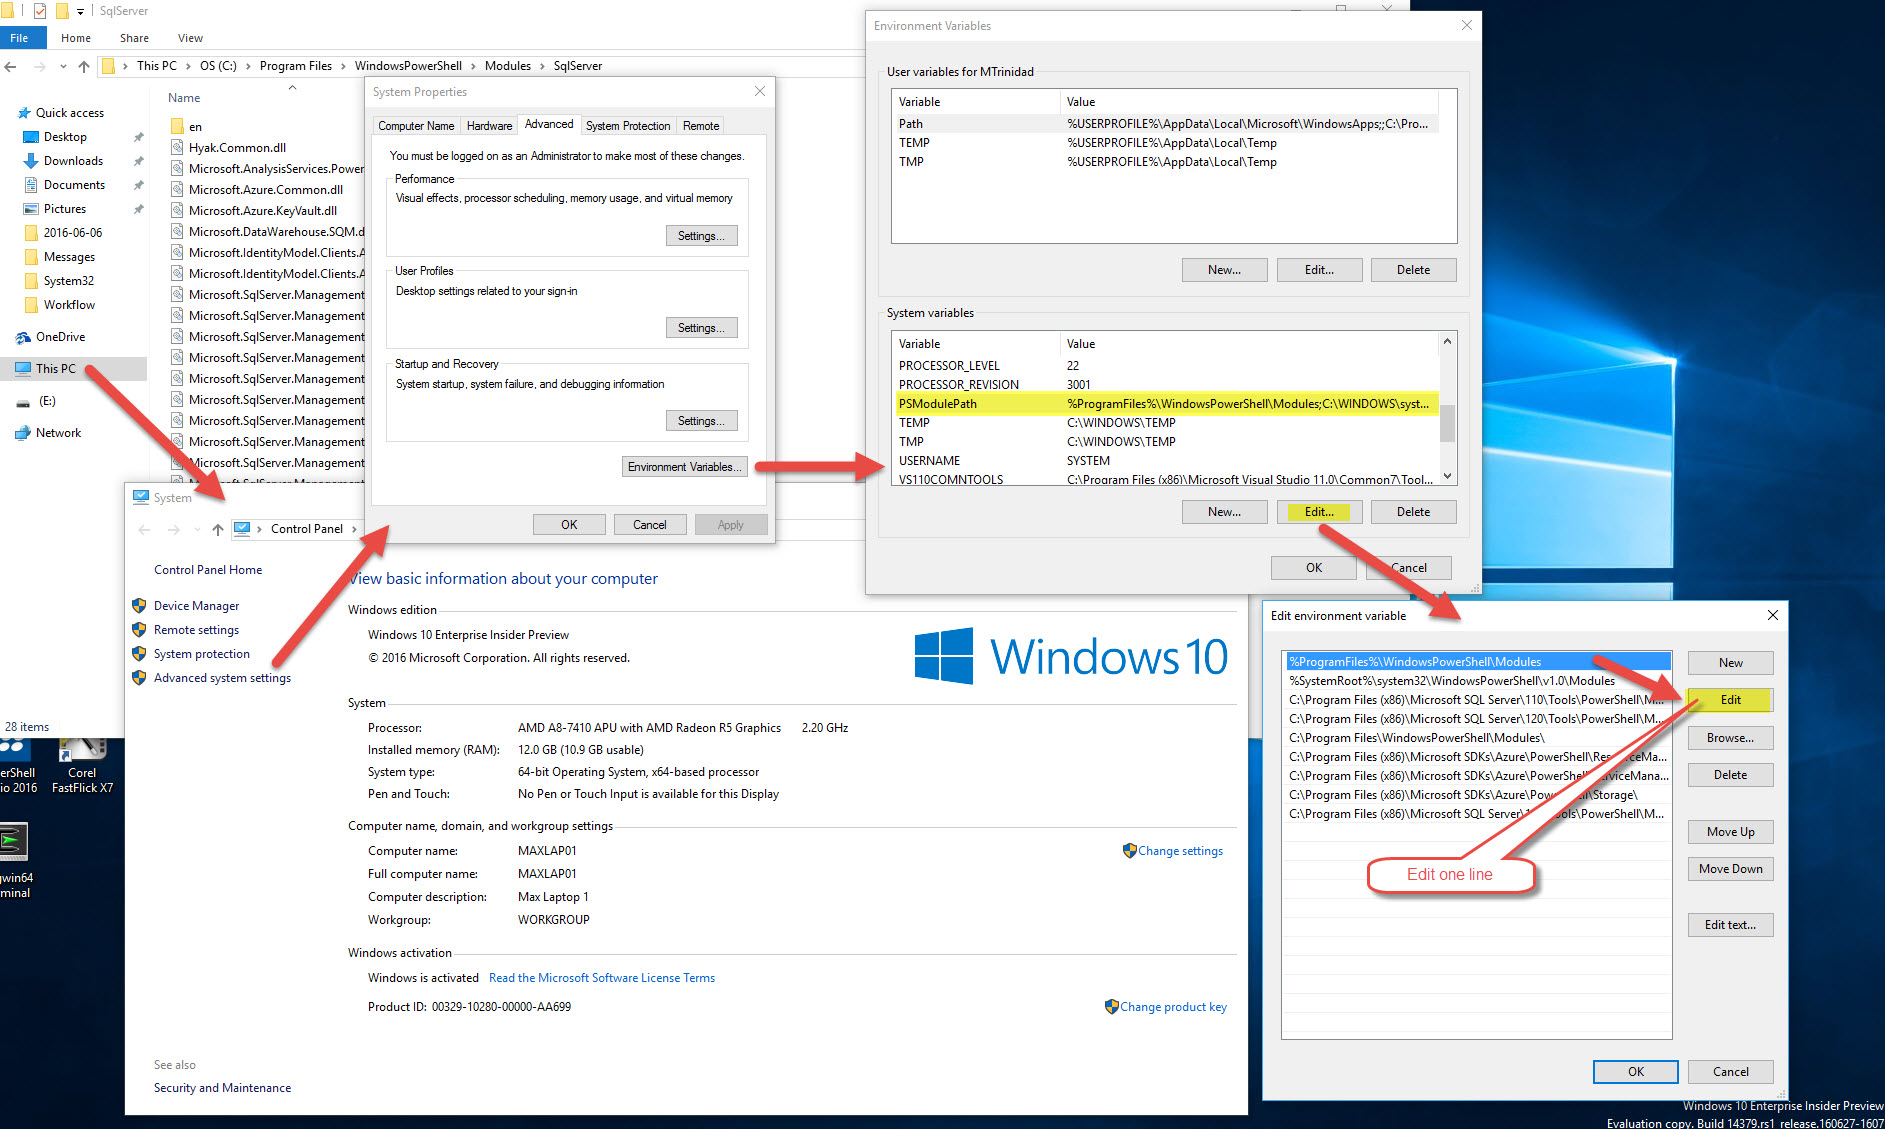
Task: Open the Change product key link
Action: point(1173,1007)
